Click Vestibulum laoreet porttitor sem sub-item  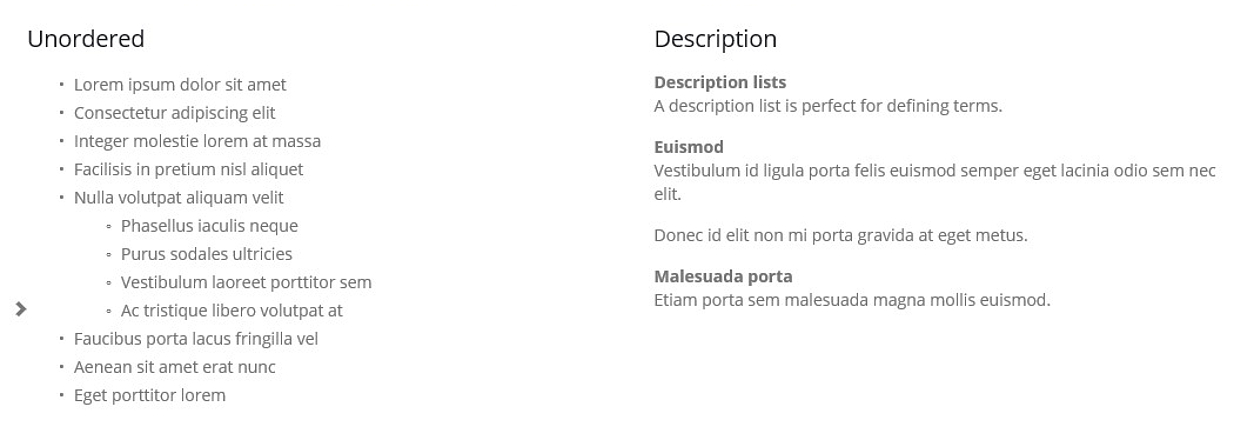[x=246, y=282]
